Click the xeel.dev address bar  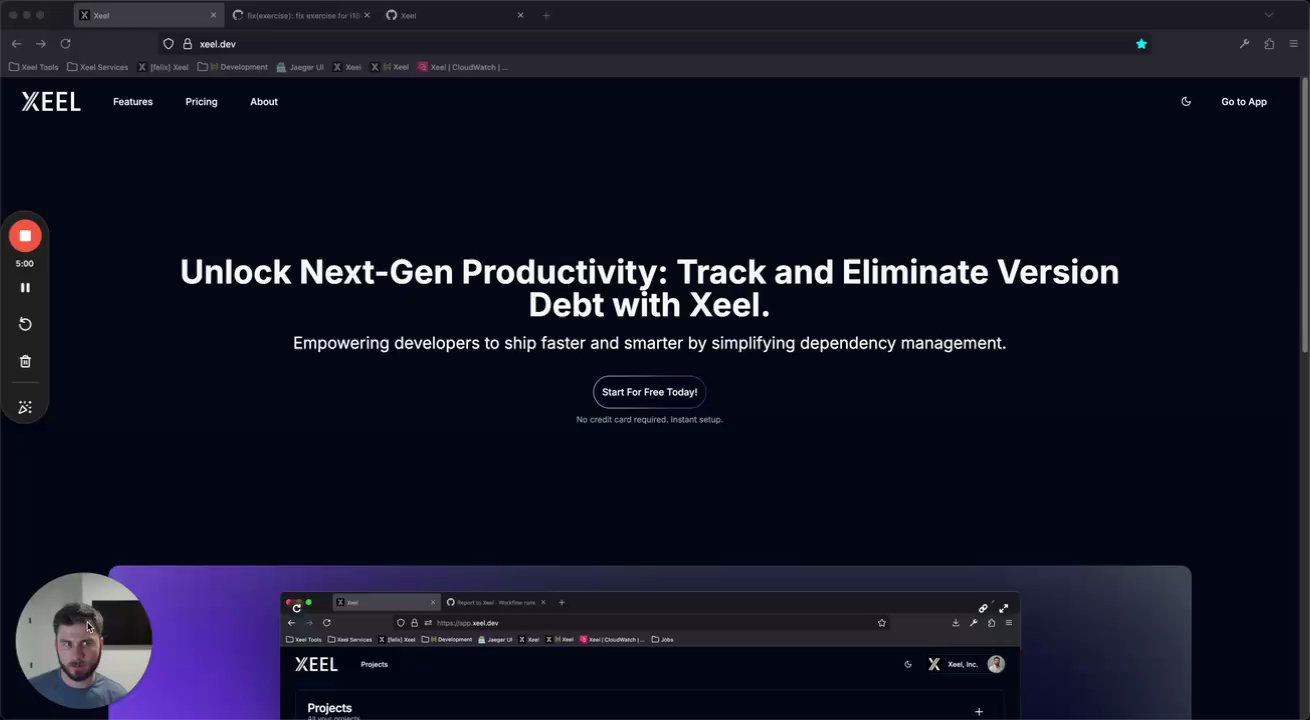coord(655,44)
